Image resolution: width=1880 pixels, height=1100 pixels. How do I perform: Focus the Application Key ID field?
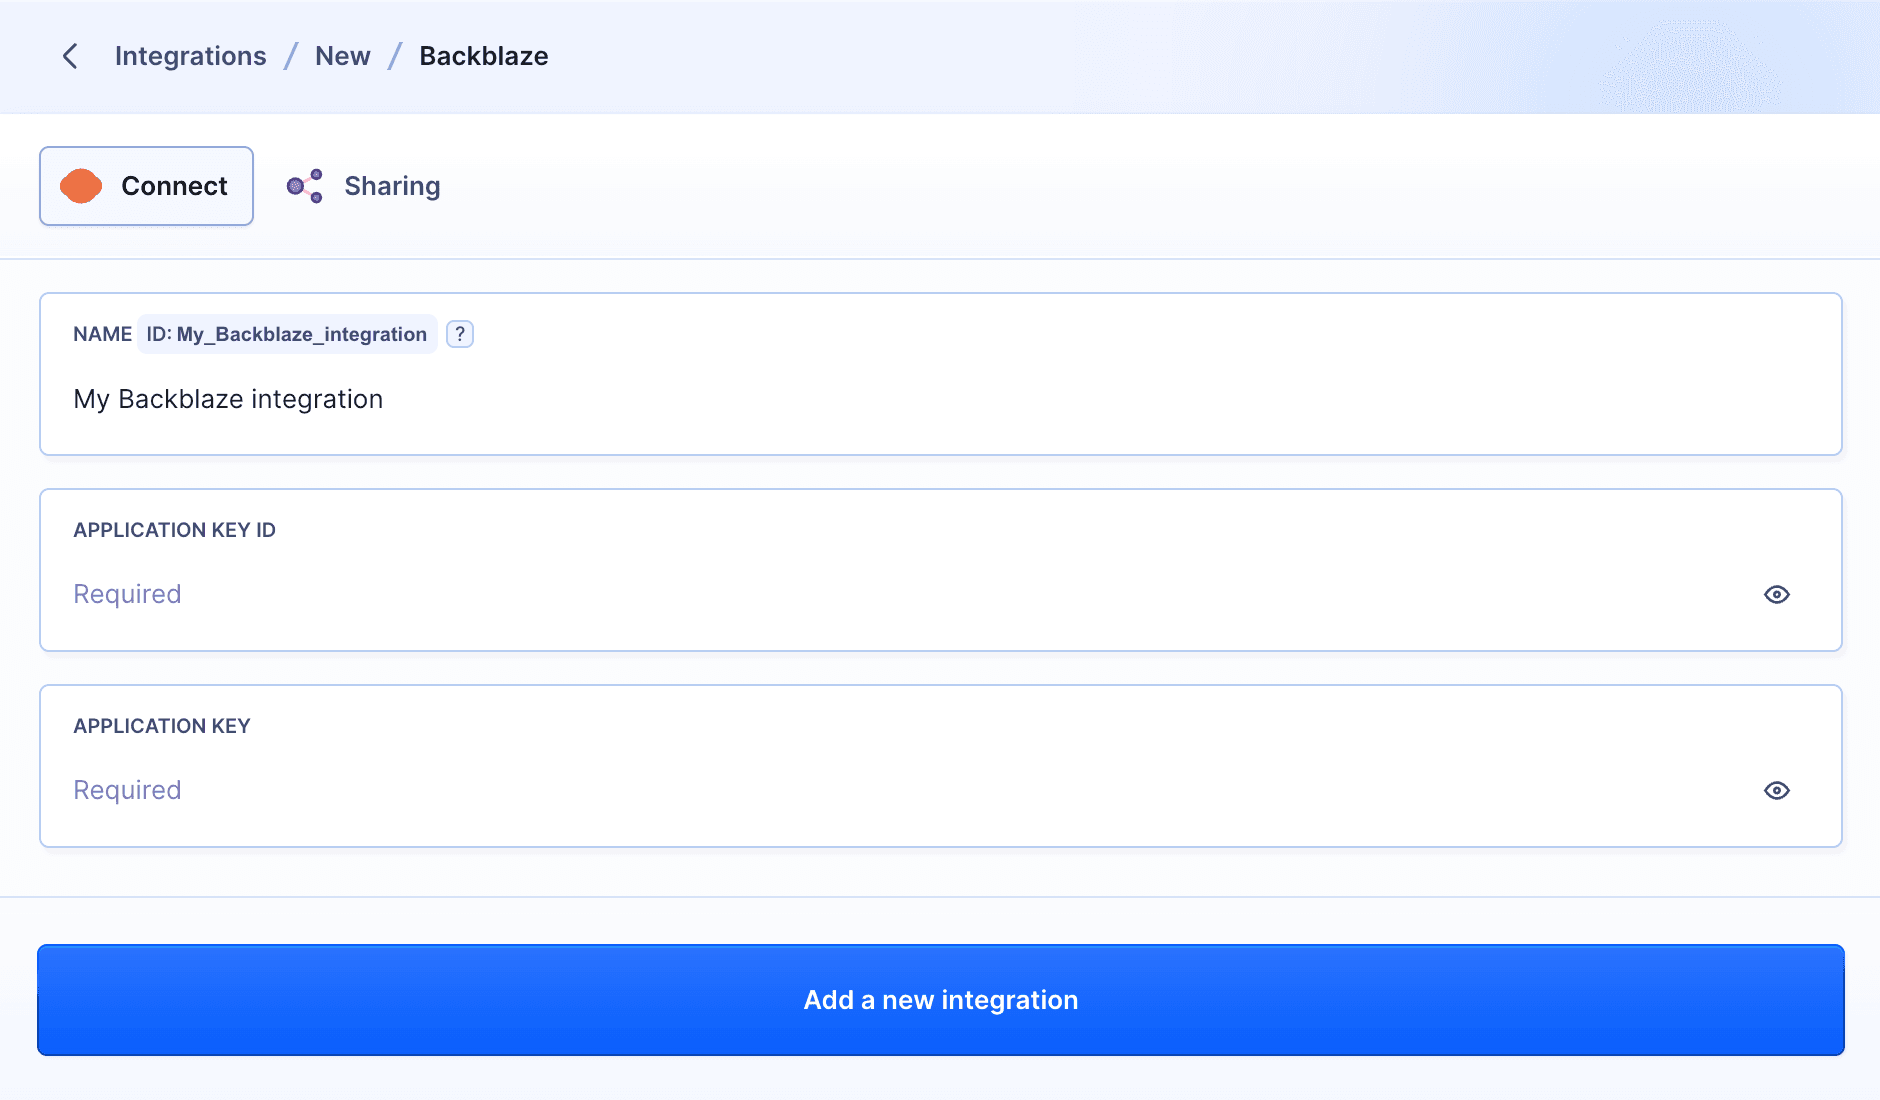coord(941,570)
